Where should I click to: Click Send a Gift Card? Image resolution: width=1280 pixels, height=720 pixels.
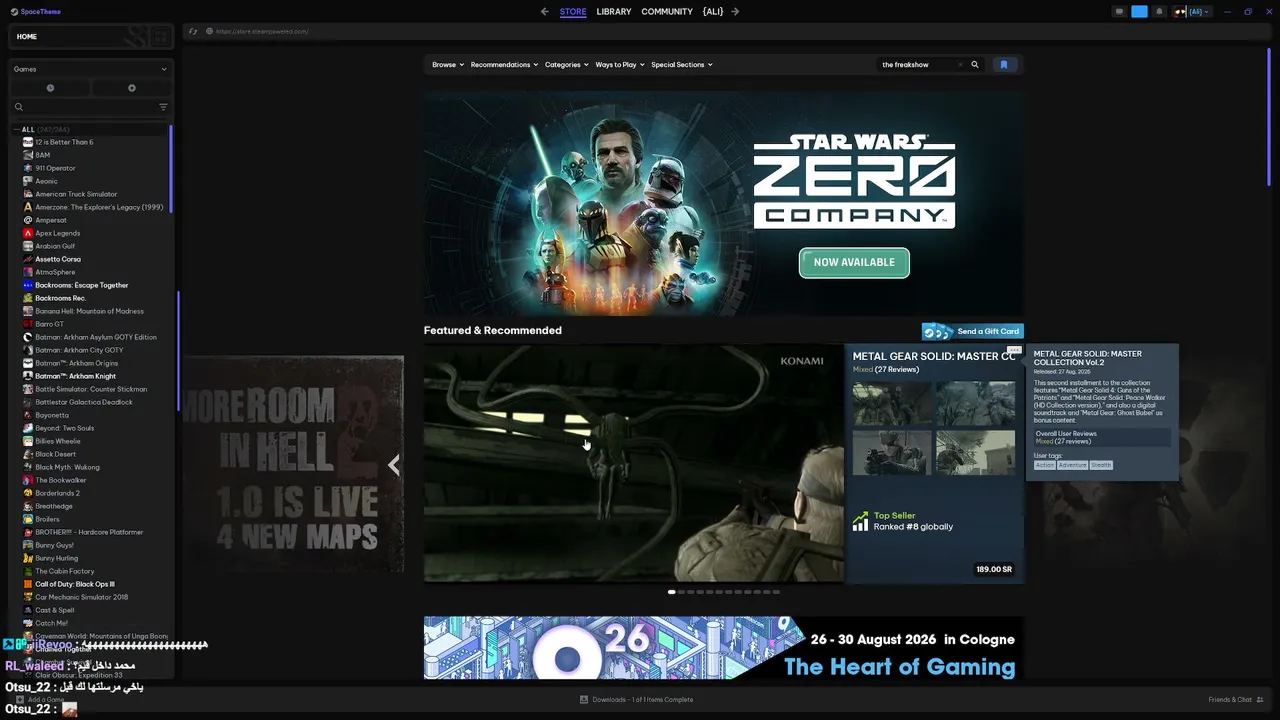click(973, 331)
